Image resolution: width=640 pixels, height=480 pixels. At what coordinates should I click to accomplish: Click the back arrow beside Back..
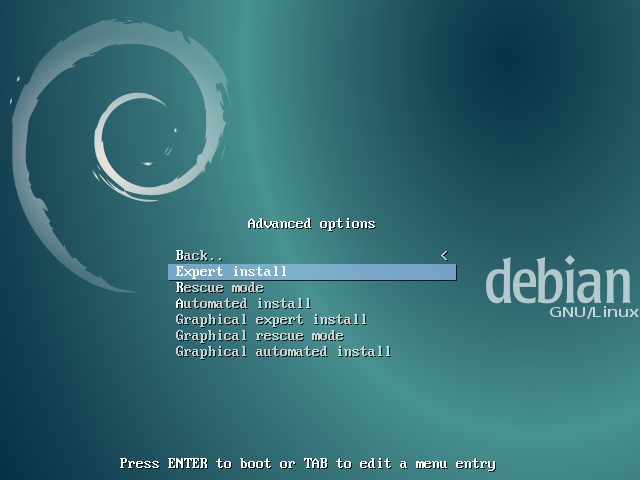[x=444, y=256]
